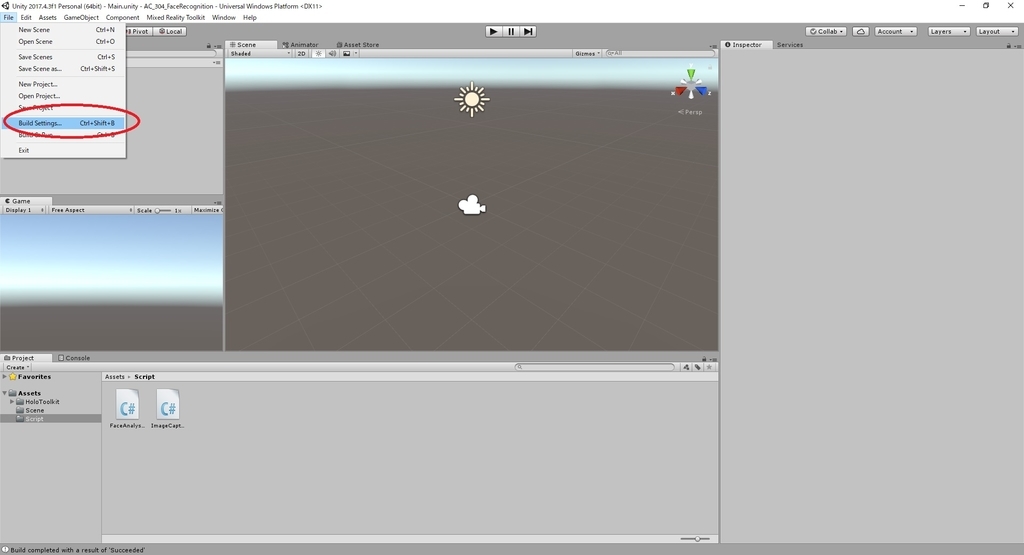Click the Pause button
This screenshot has width=1024, height=555.
pos(511,31)
